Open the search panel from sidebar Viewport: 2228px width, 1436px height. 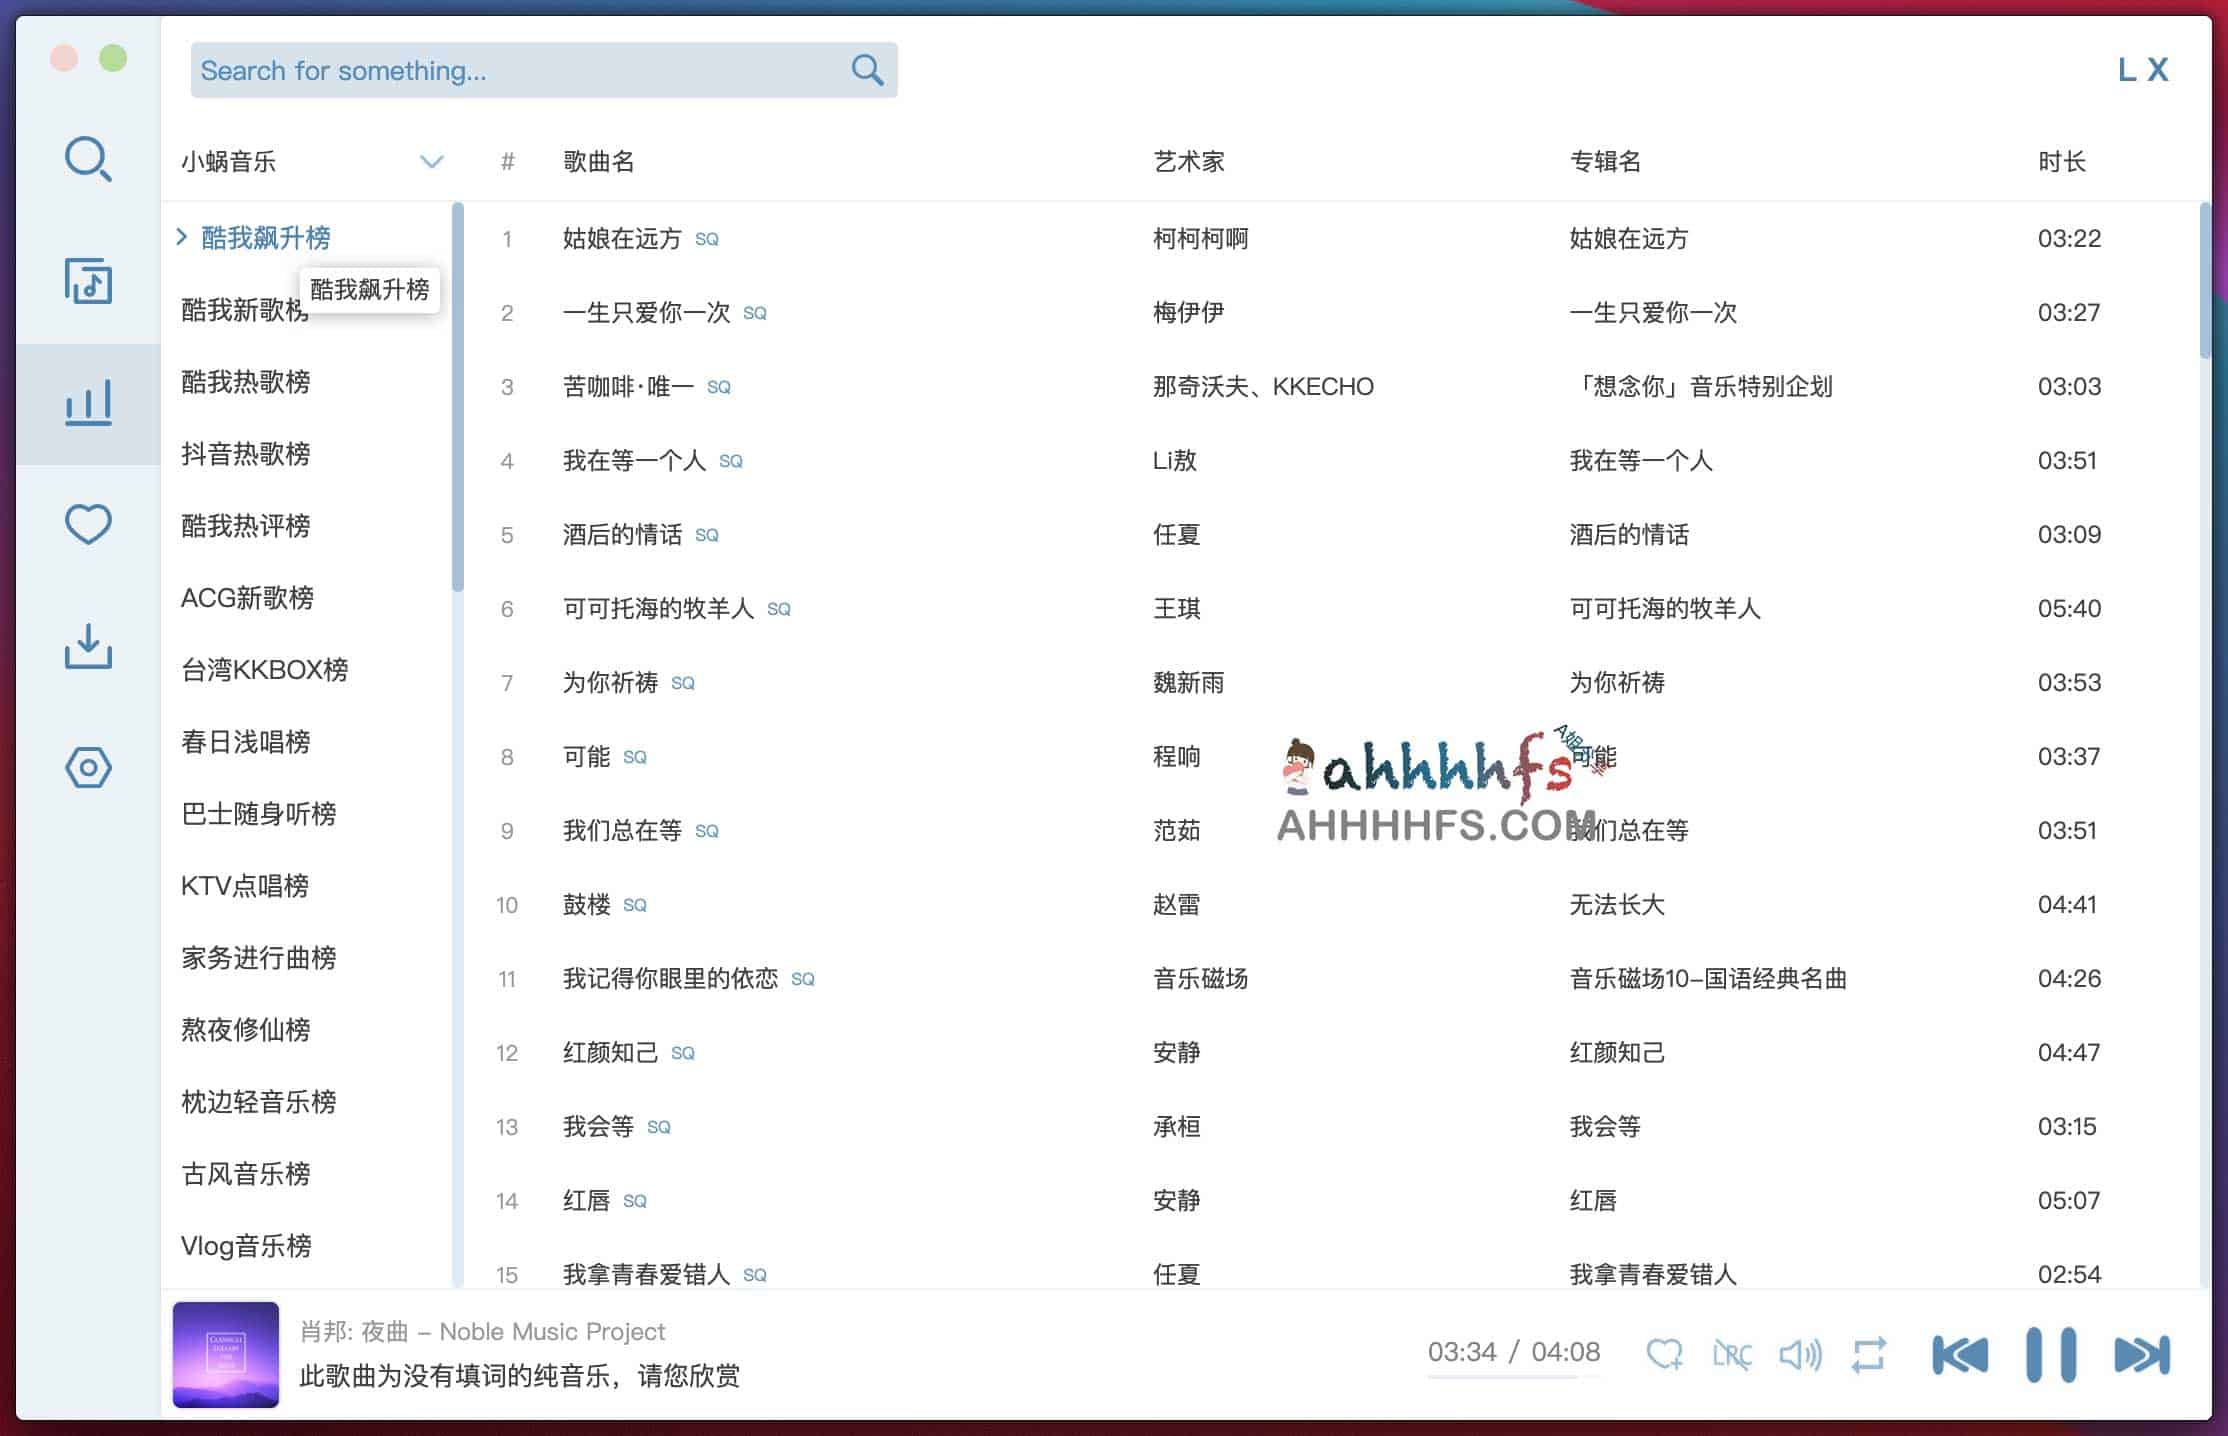click(88, 159)
